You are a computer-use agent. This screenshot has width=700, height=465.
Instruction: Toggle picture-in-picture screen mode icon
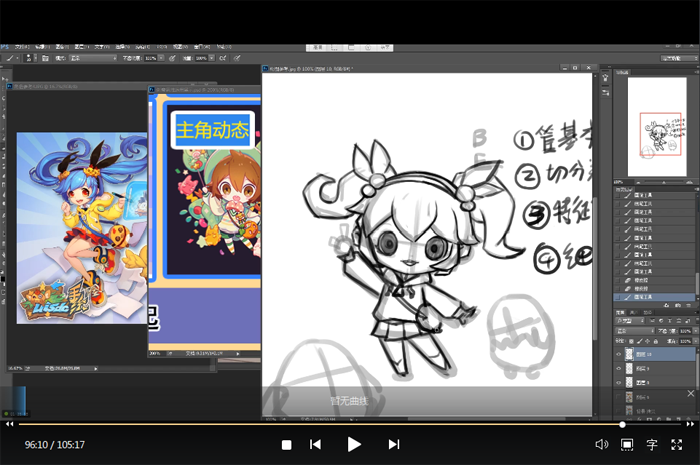click(x=627, y=444)
